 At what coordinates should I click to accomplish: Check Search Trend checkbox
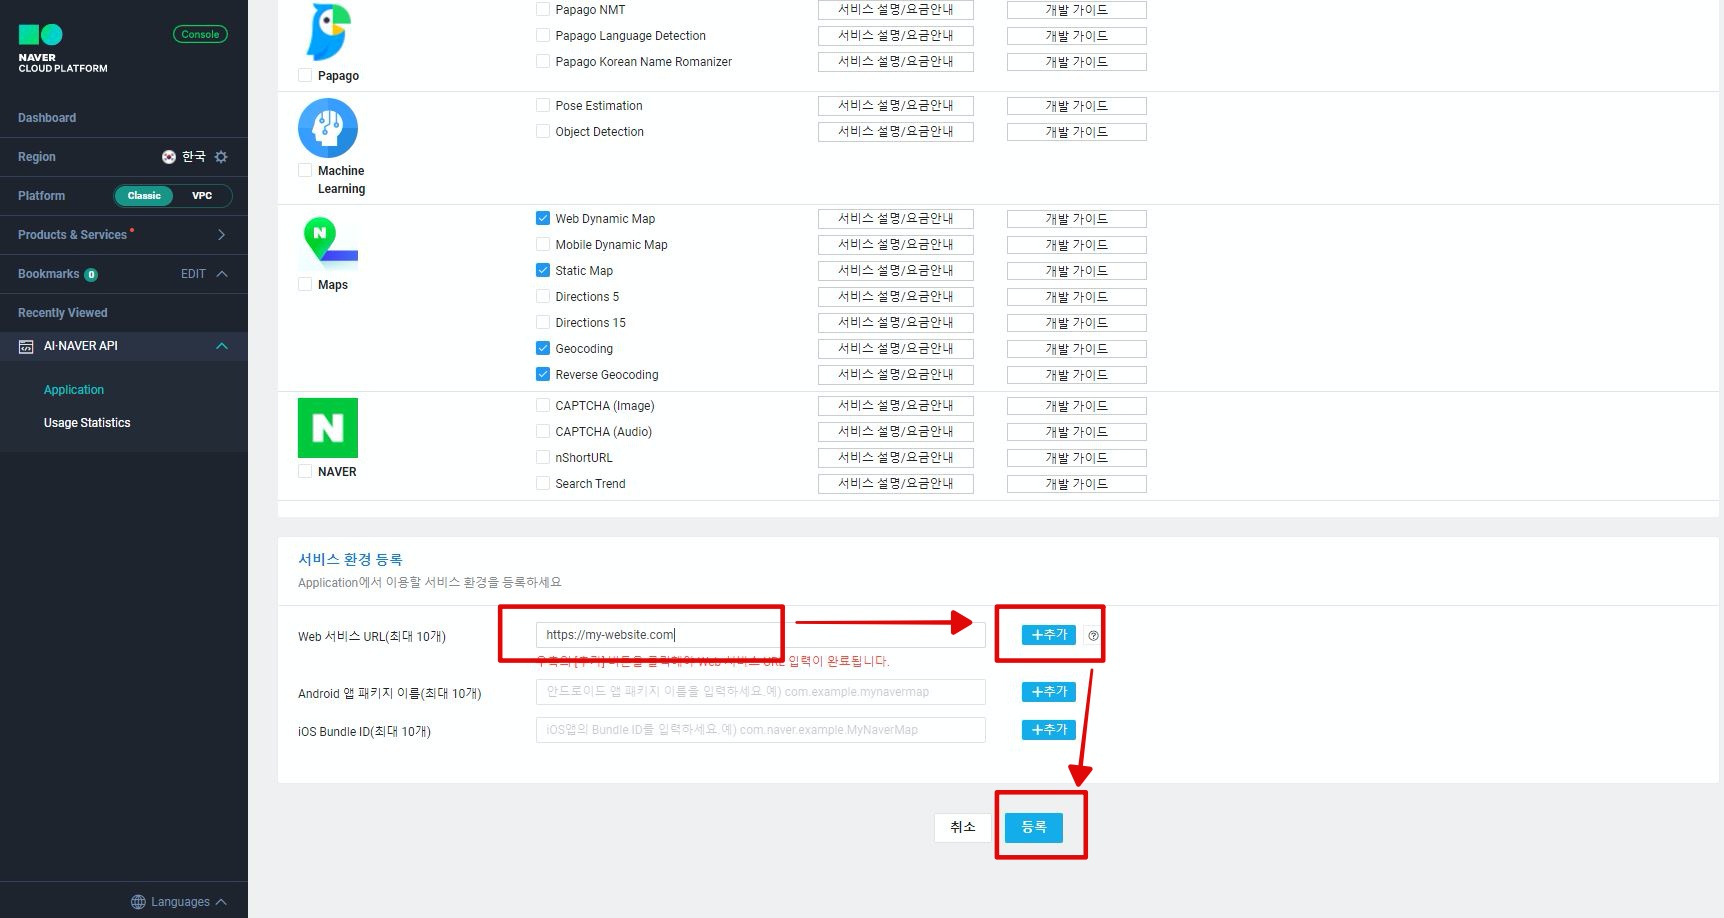coord(543,483)
